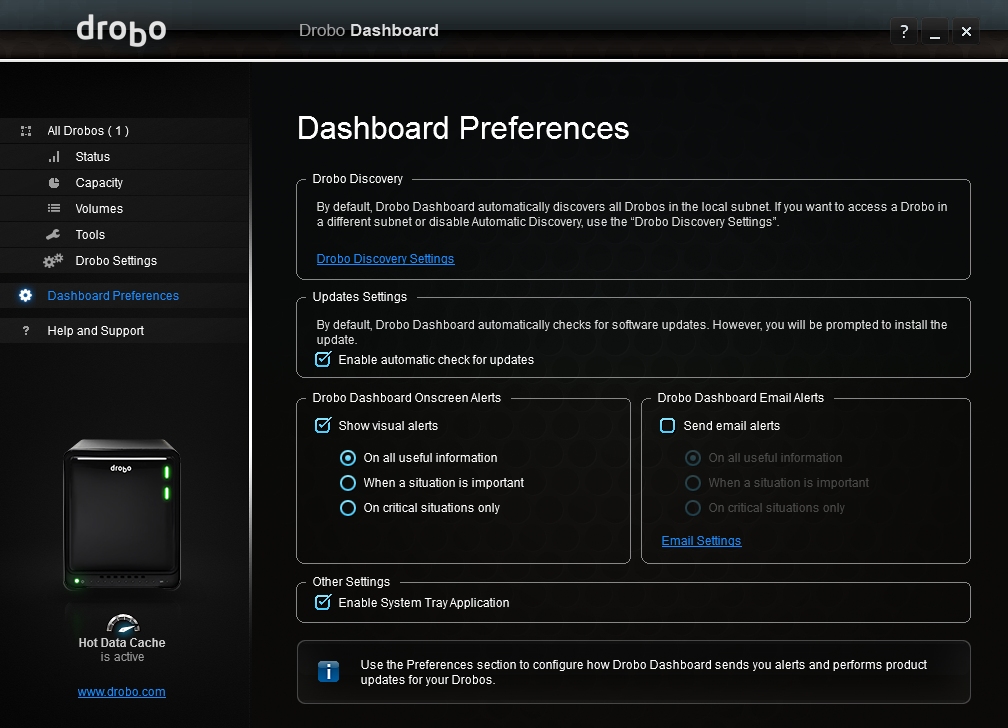
Task: Click the Capacity pie-chart icon
Action: coord(54,183)
